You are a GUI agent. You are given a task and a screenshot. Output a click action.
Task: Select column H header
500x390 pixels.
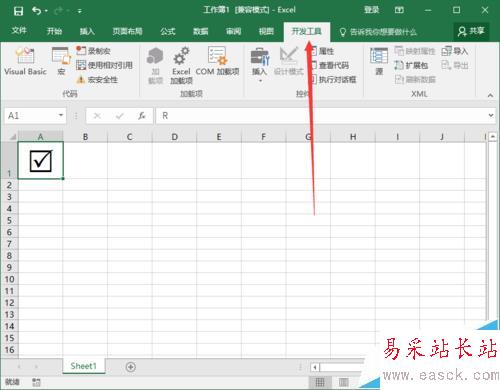coord(353,137)
